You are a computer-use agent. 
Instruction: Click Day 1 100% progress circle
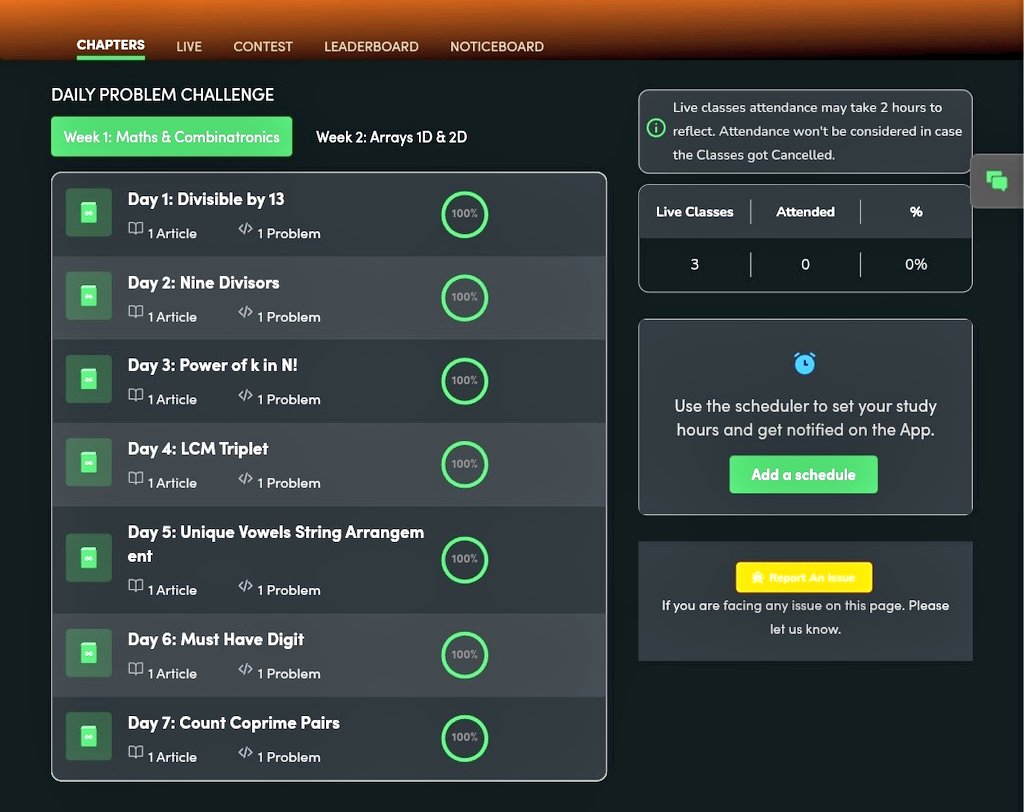pyautogui.click(x=464, y=214)
